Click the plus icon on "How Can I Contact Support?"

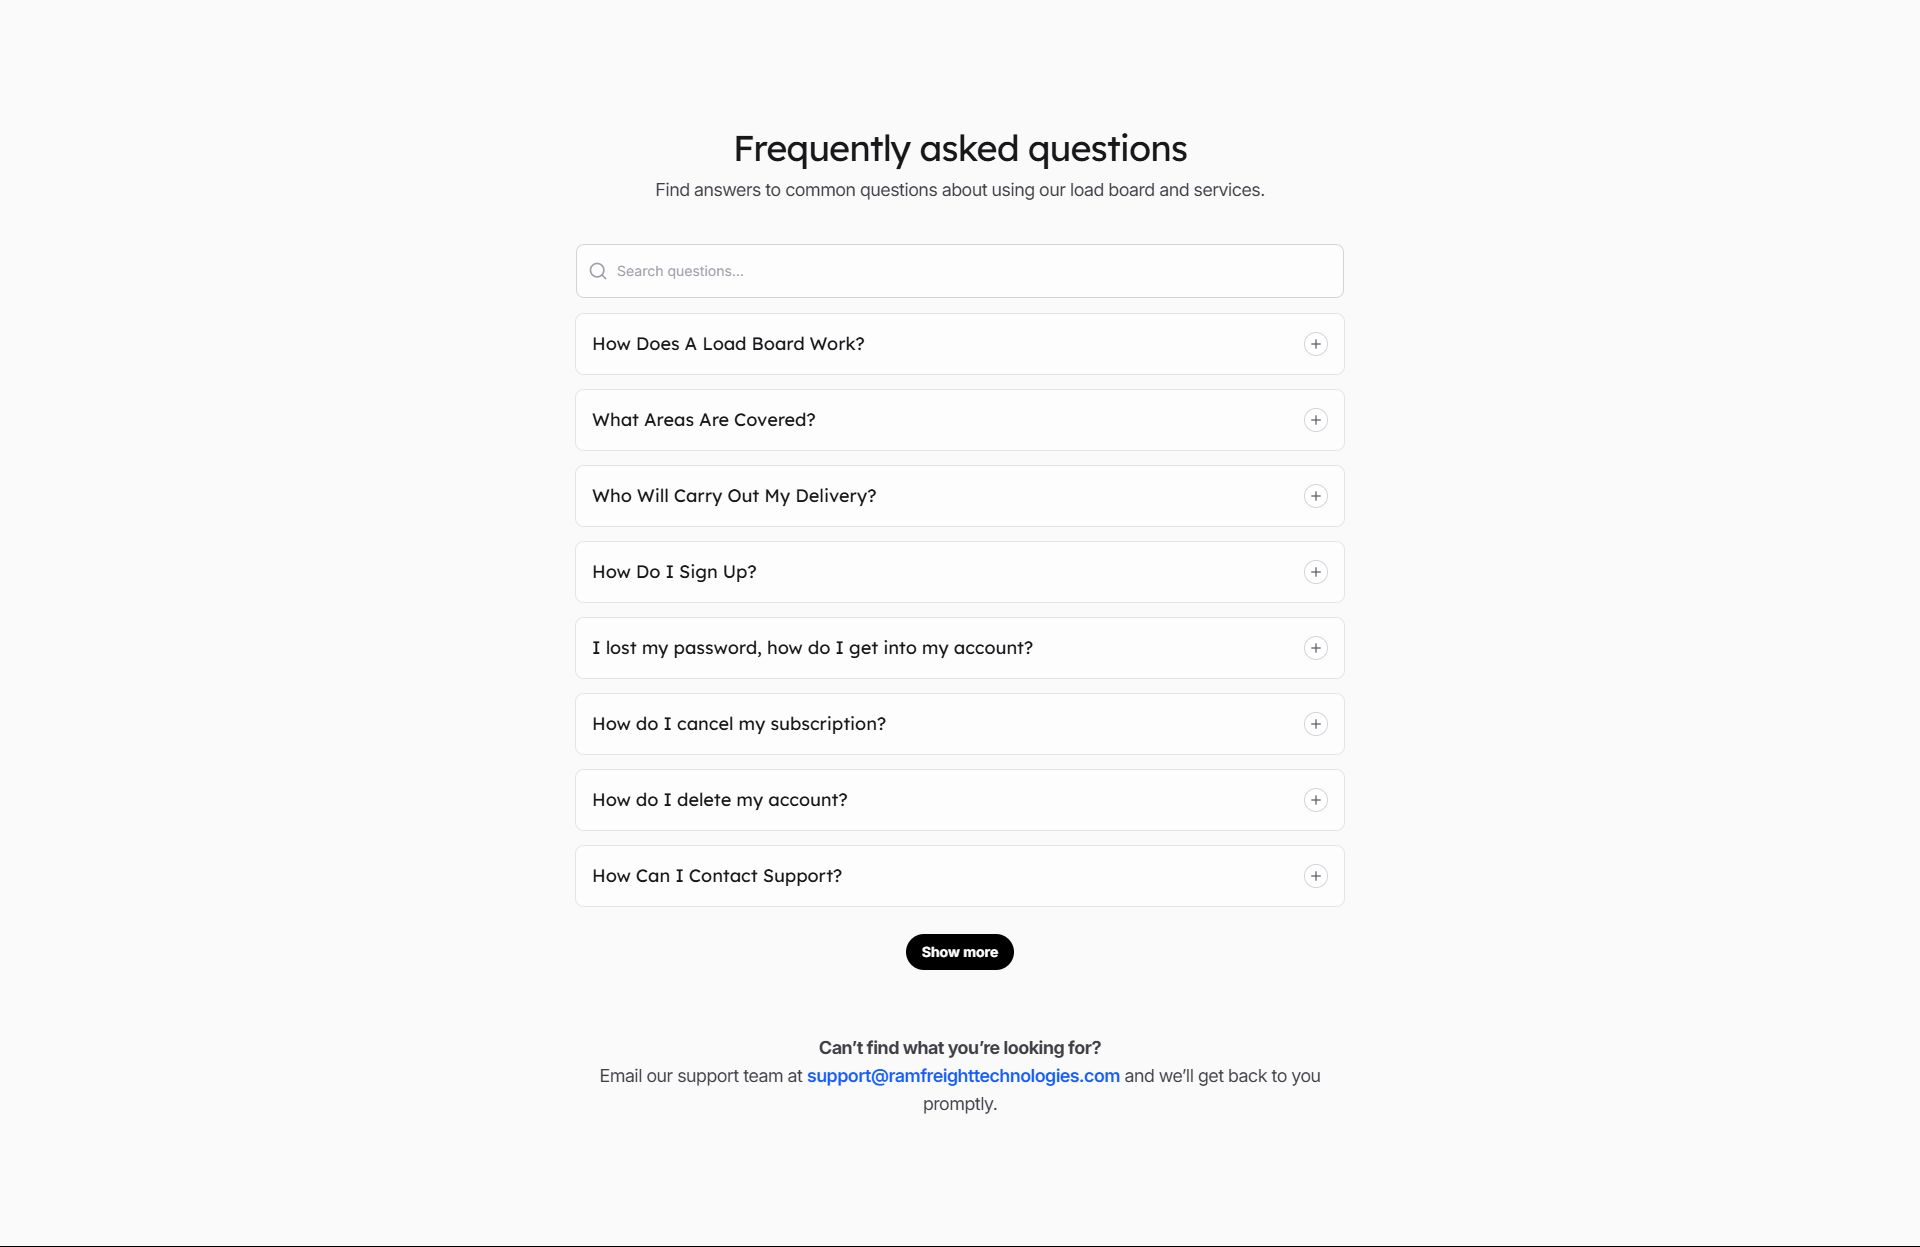pos(1315,875)
